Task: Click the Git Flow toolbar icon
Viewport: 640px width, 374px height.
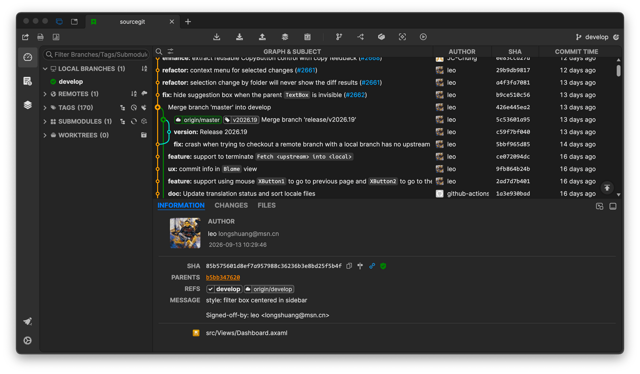Action: [360, 37]
